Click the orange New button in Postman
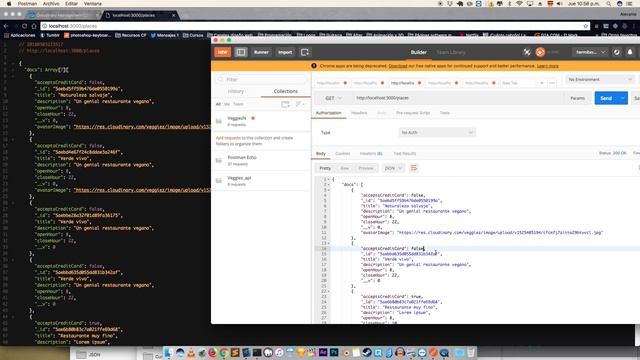This screenshot has height=360, width=640. point(222,52)
